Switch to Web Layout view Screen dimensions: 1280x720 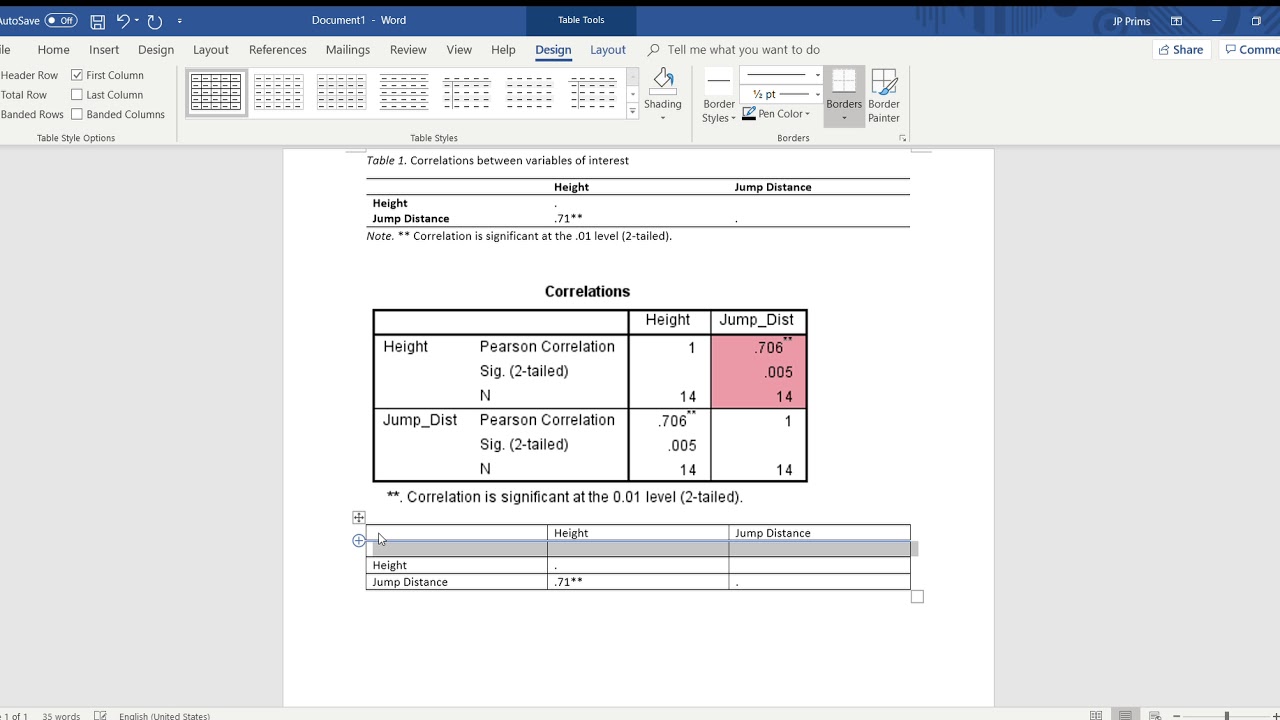pos(1155,716)
